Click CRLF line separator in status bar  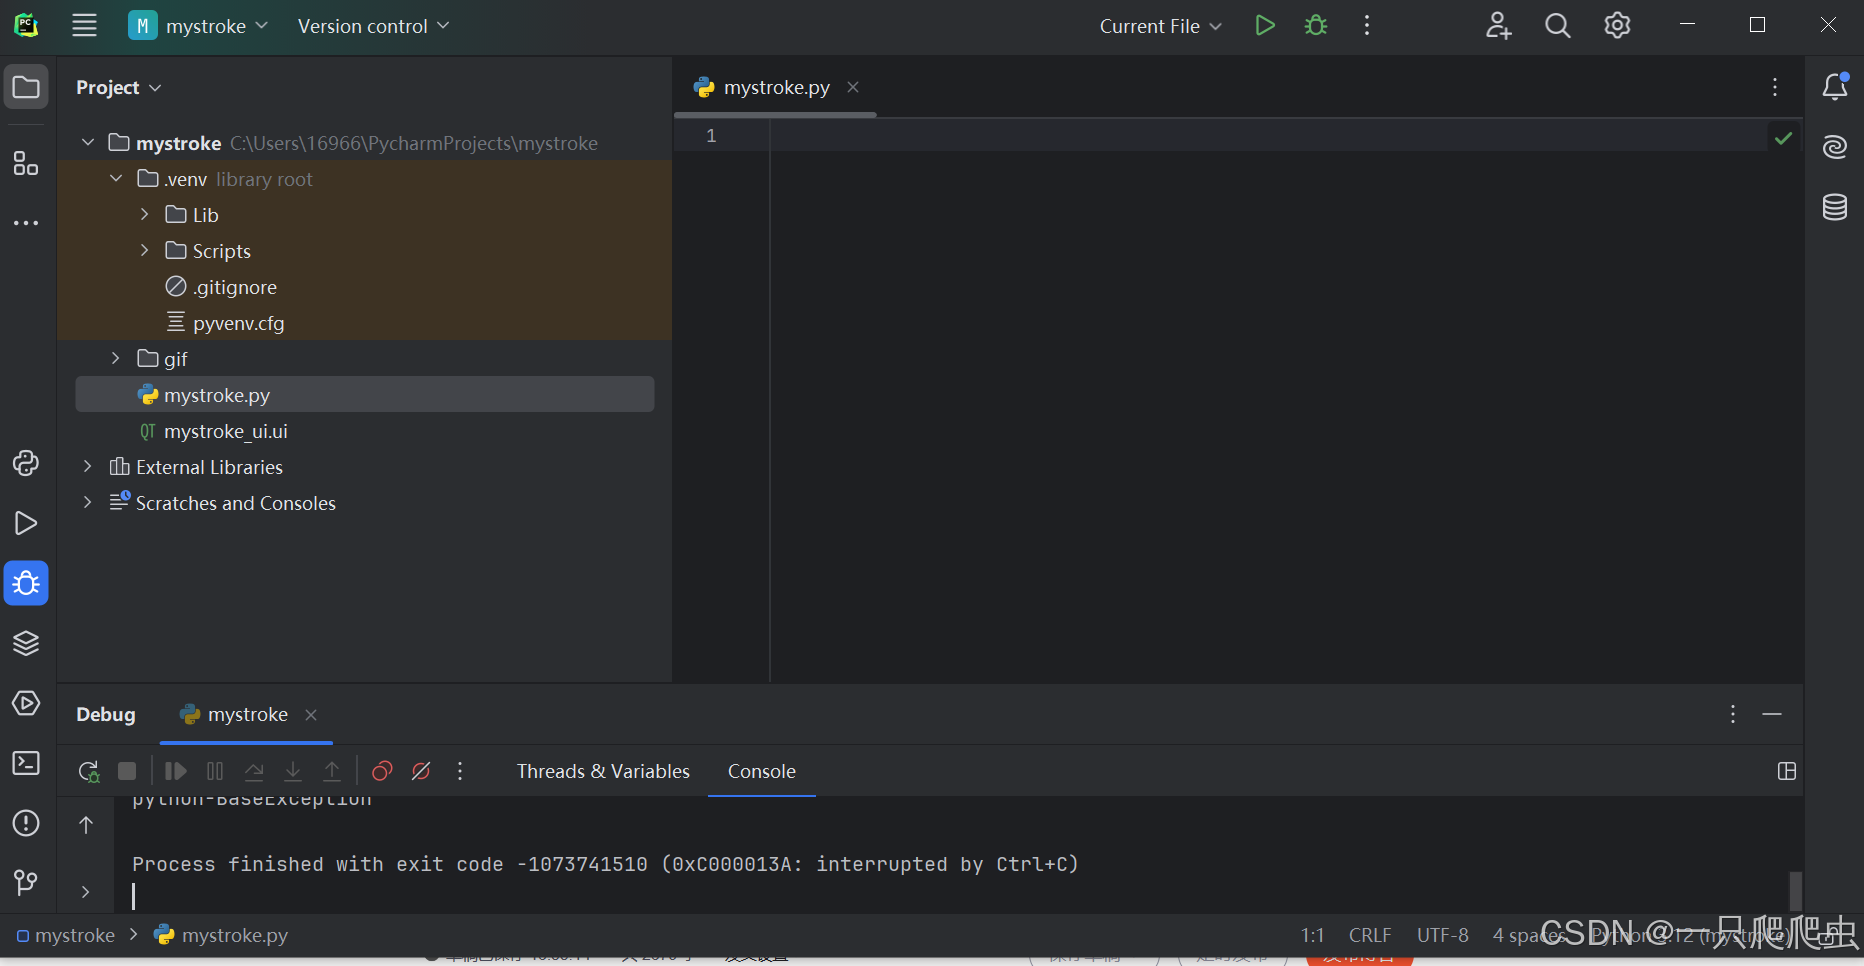pyautogui.click(x=1369, y=935)
